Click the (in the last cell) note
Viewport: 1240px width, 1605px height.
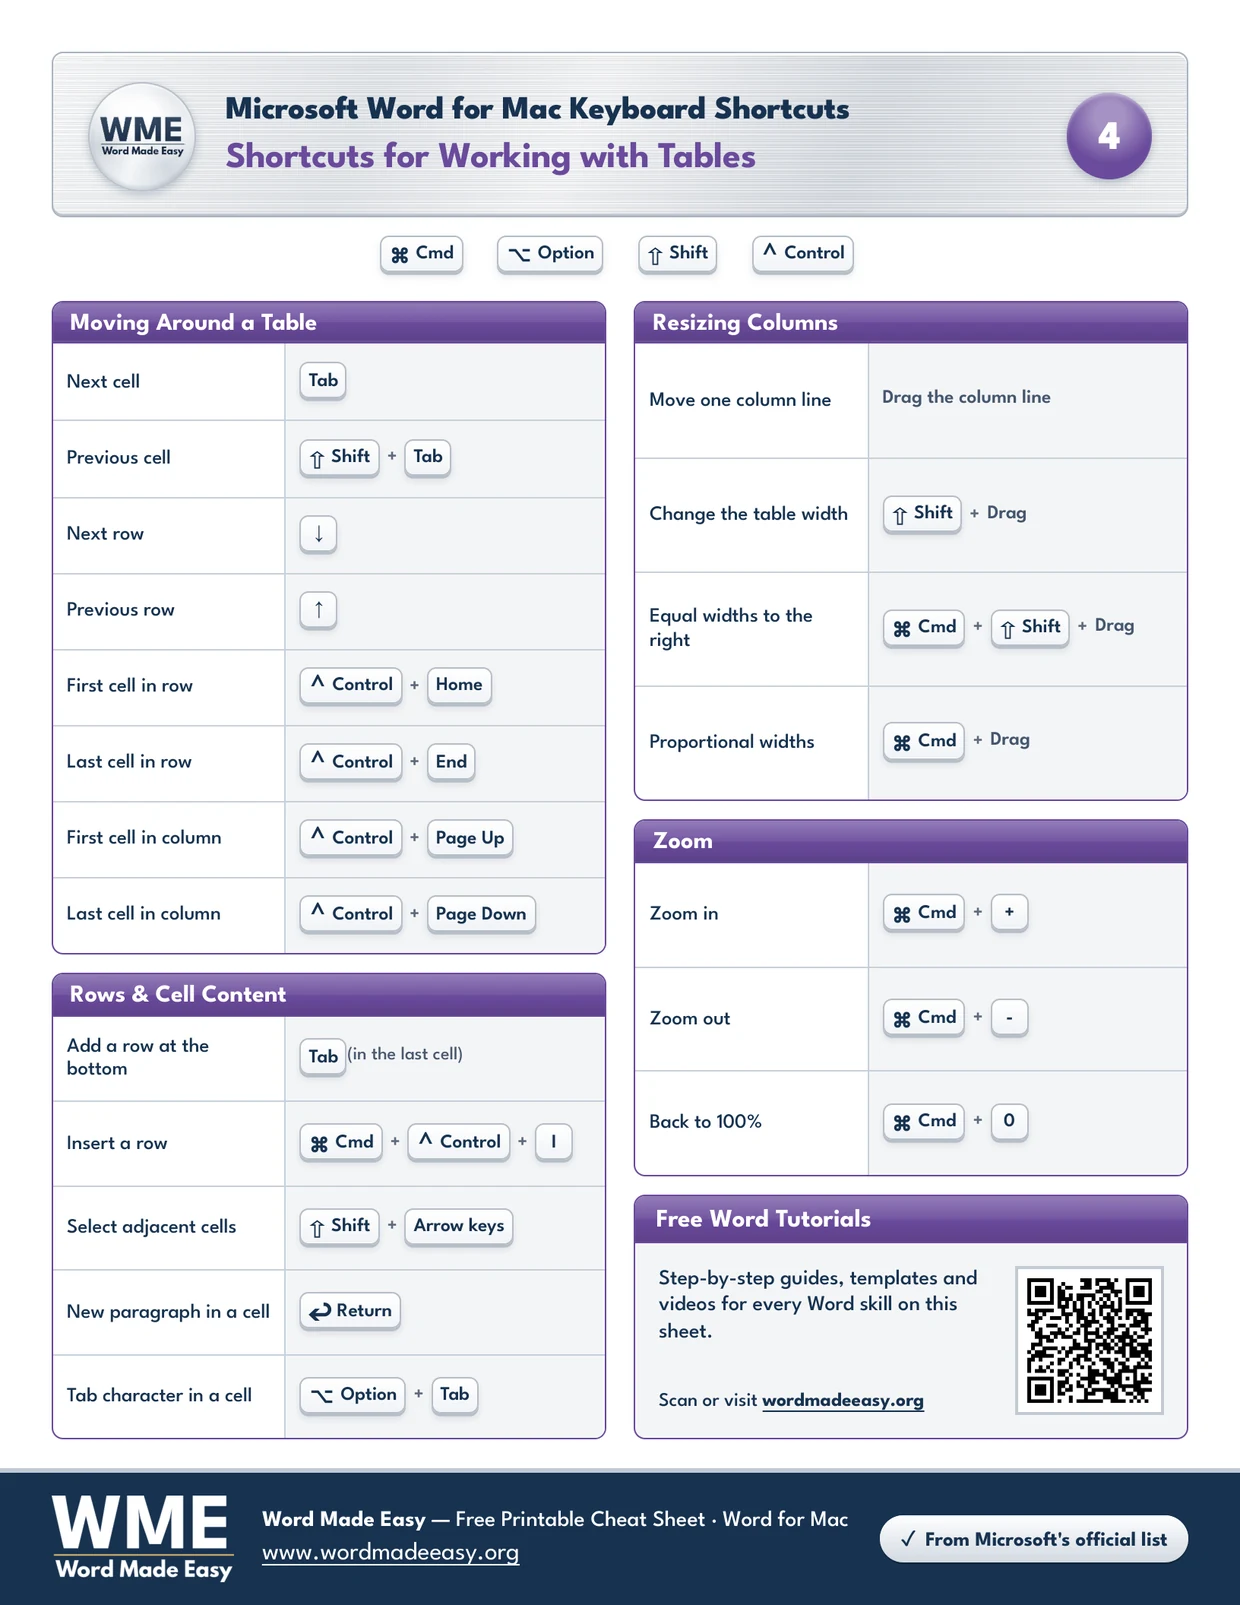(405, 1054)
